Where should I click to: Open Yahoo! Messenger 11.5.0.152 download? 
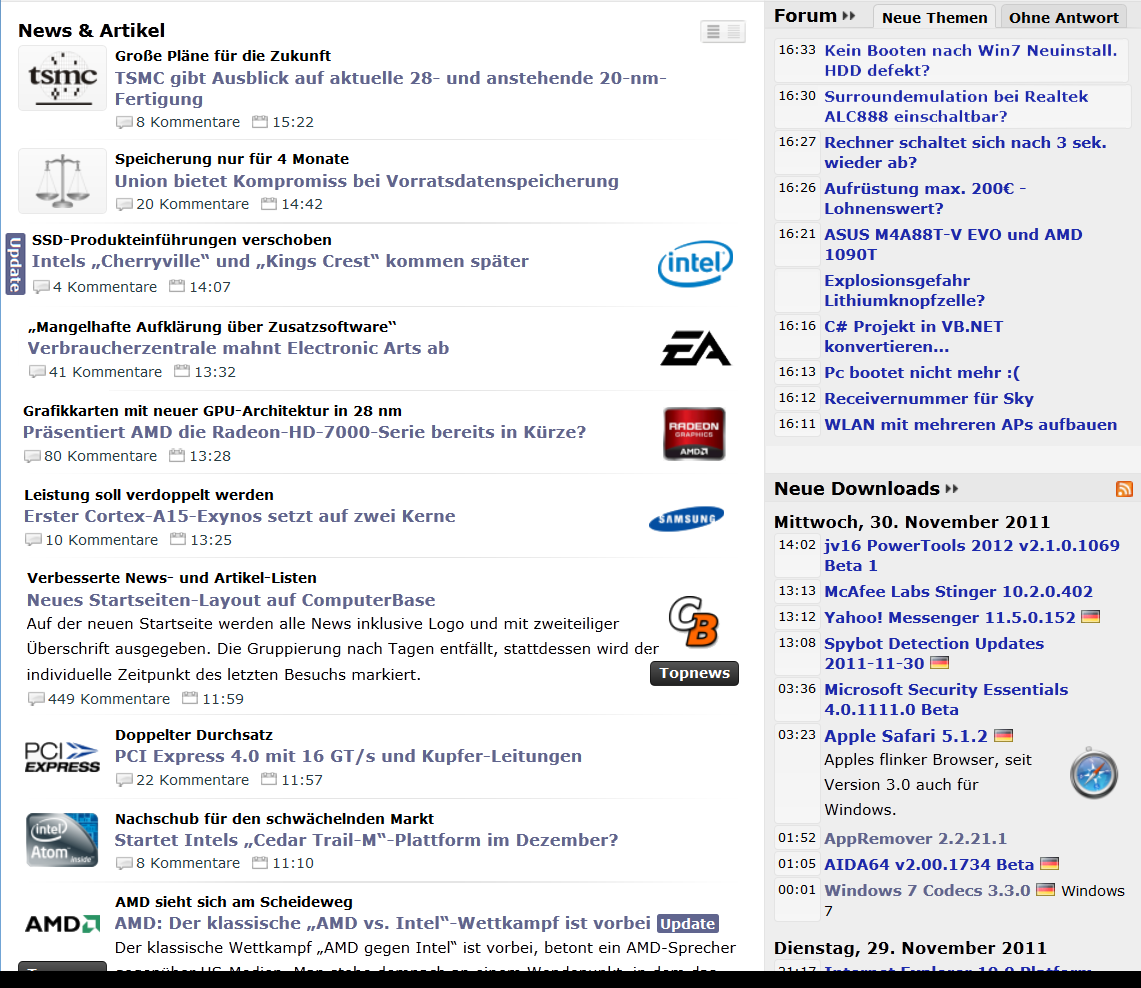click(950, 618)
